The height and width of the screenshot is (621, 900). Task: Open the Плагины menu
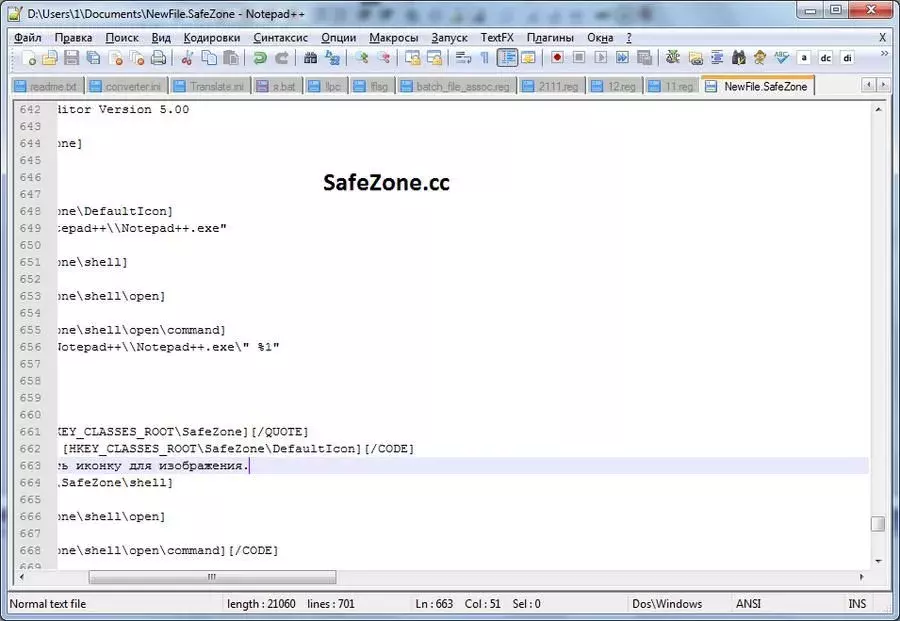[550, 37]
